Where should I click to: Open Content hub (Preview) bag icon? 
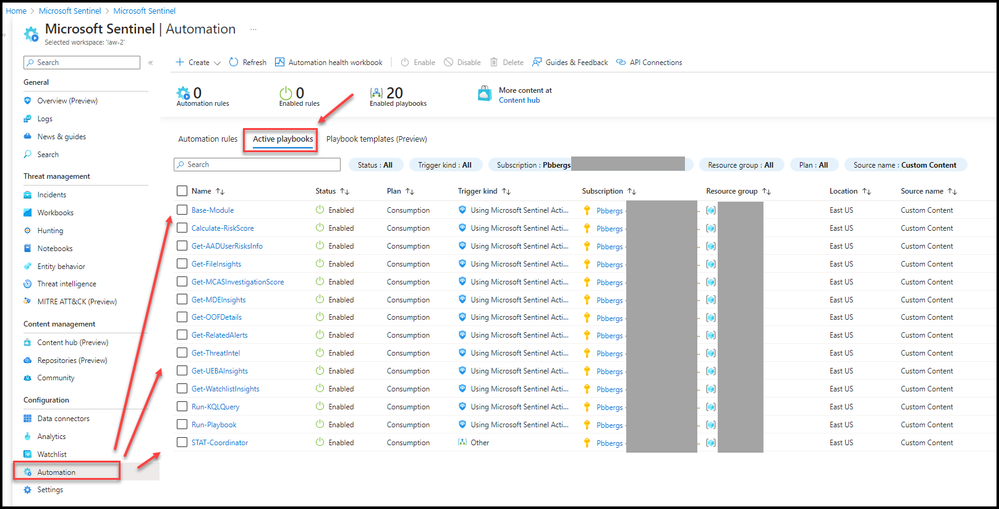point(27,342)
